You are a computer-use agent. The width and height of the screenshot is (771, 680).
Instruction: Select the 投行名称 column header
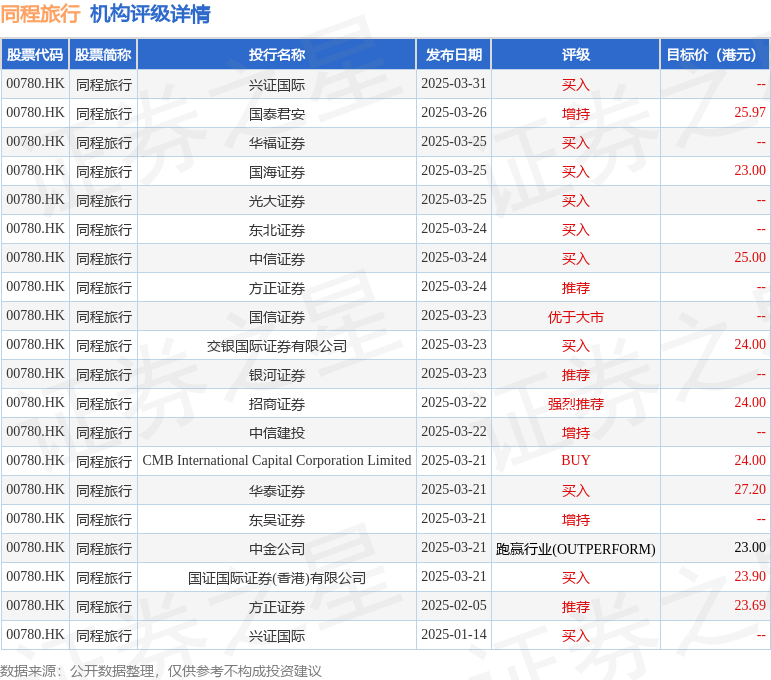pyautogui.click(x=277, y=55)
